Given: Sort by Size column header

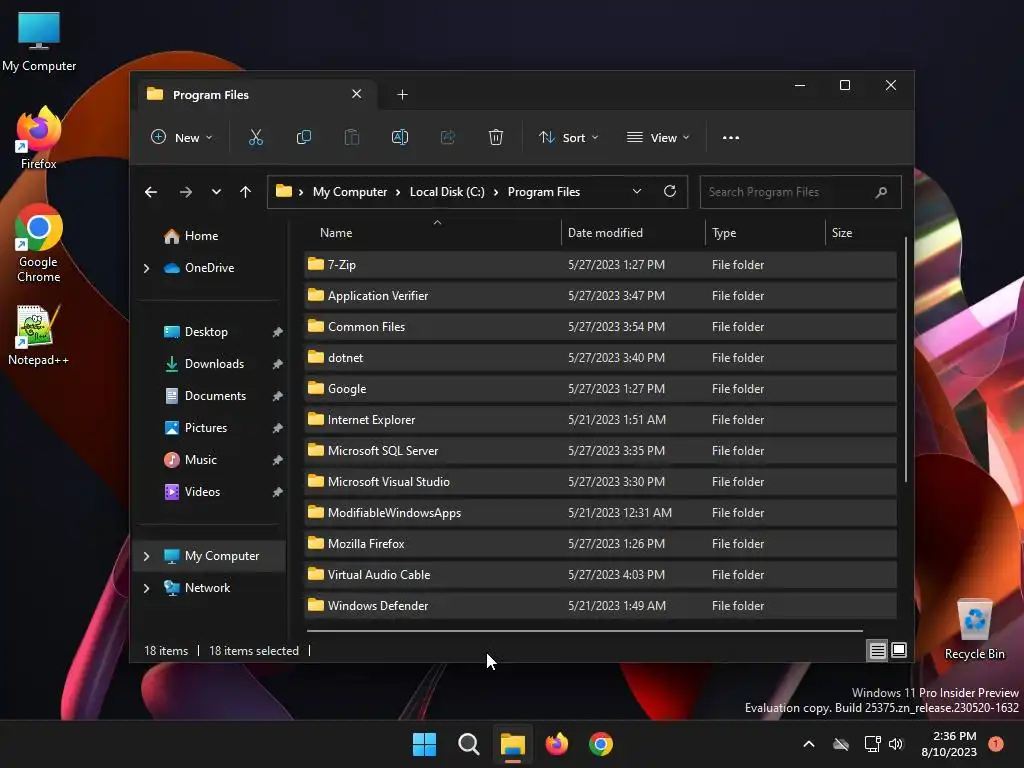Looking at the screenshot, I should [862, 232].
